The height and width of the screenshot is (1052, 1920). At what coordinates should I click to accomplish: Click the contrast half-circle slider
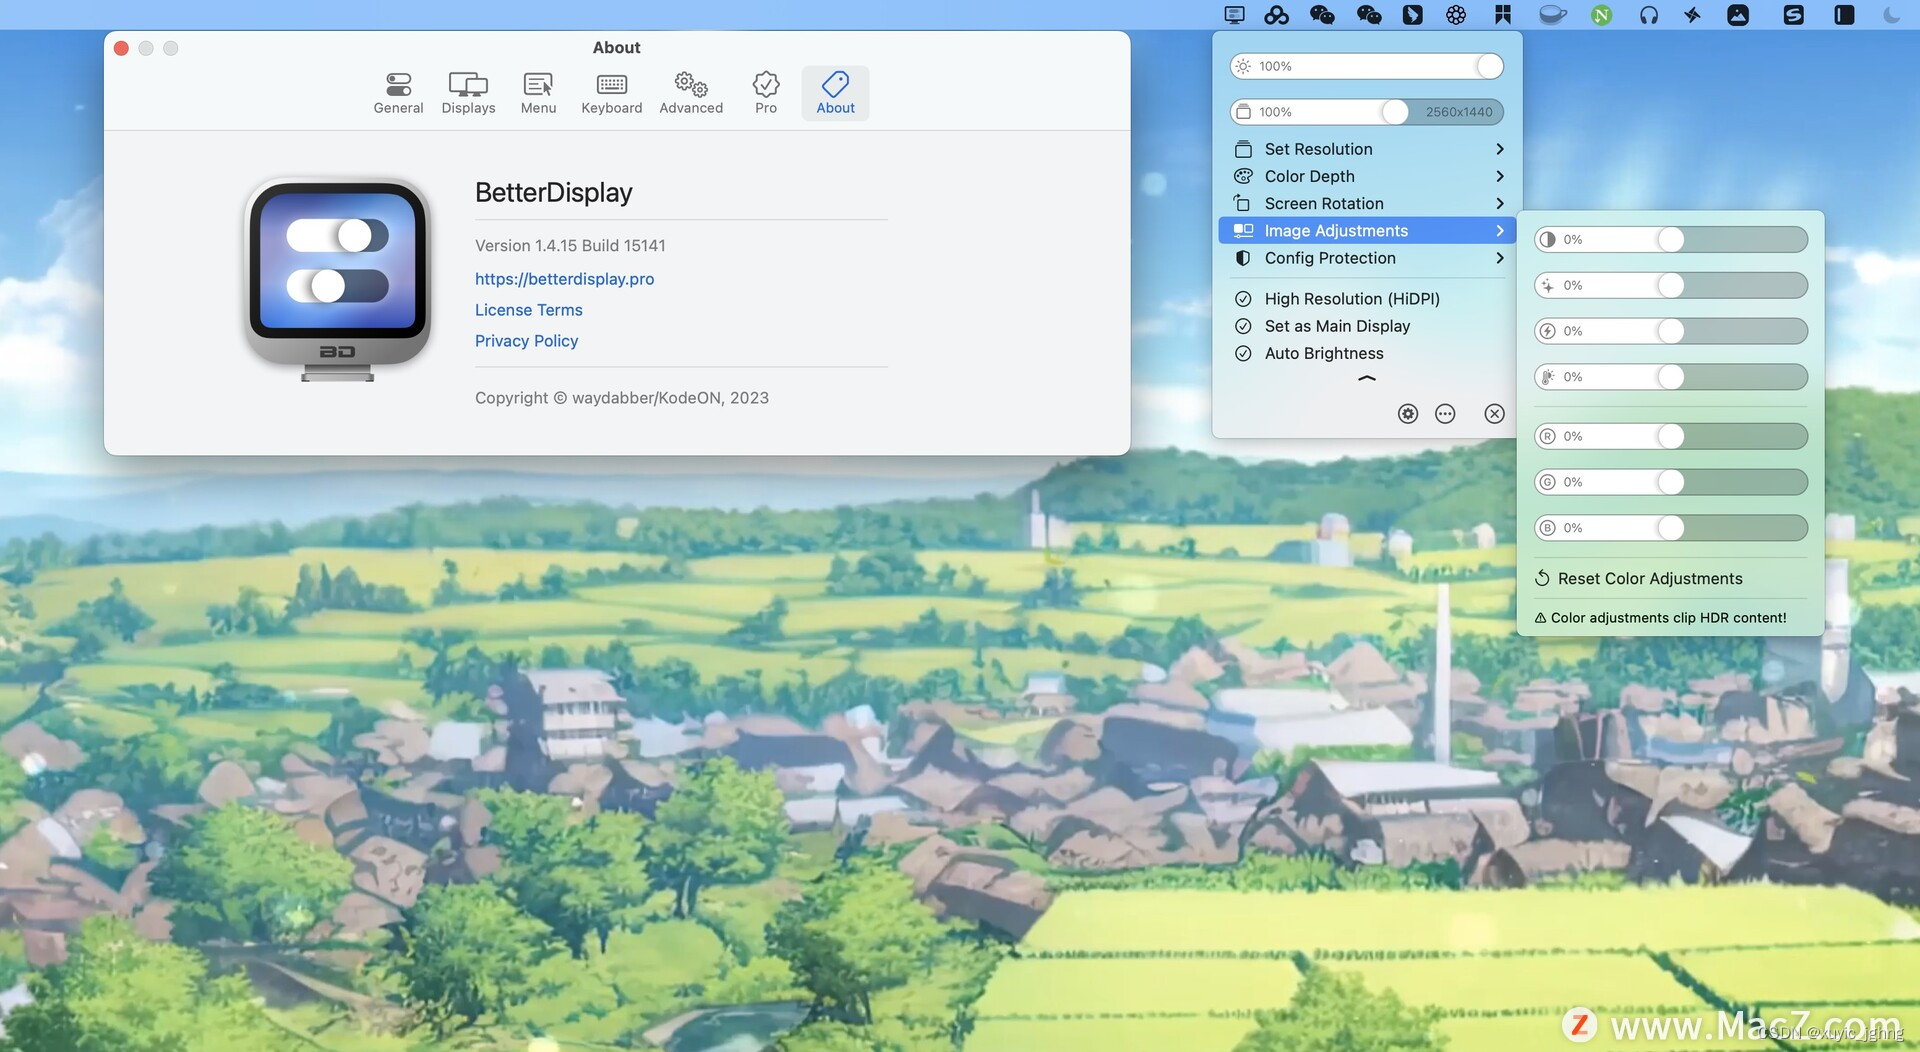[1671, 240]
